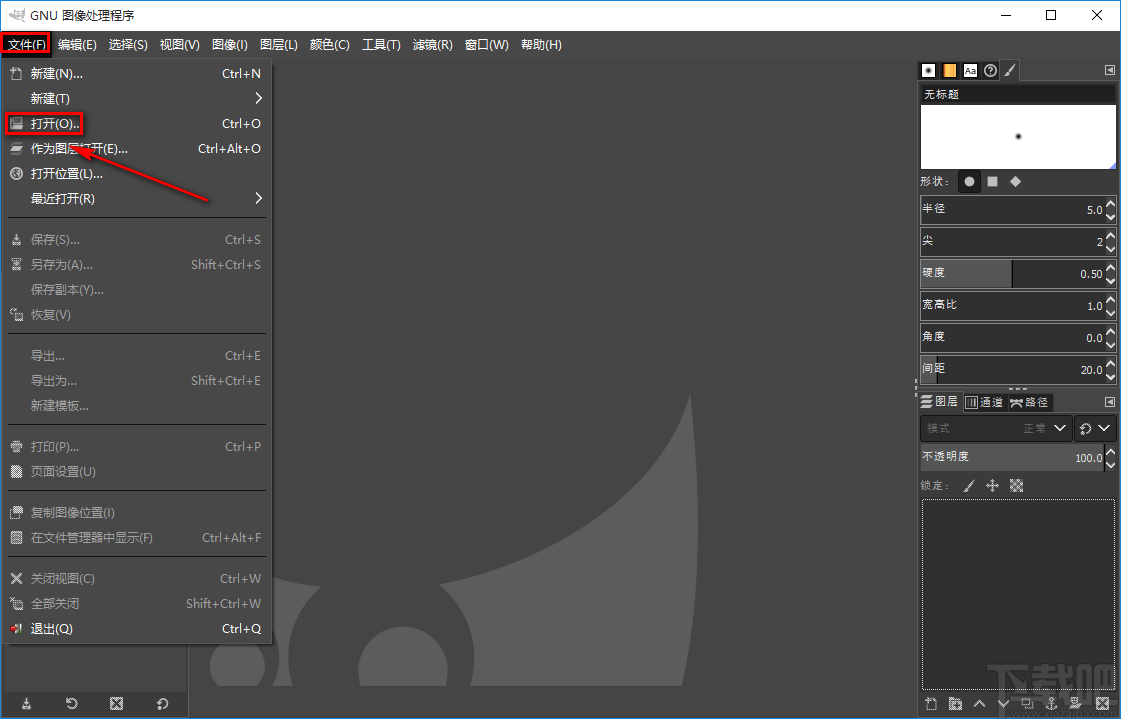Open the 选择(S) menu
The image size is (1121, 719).
click(128, 44)
